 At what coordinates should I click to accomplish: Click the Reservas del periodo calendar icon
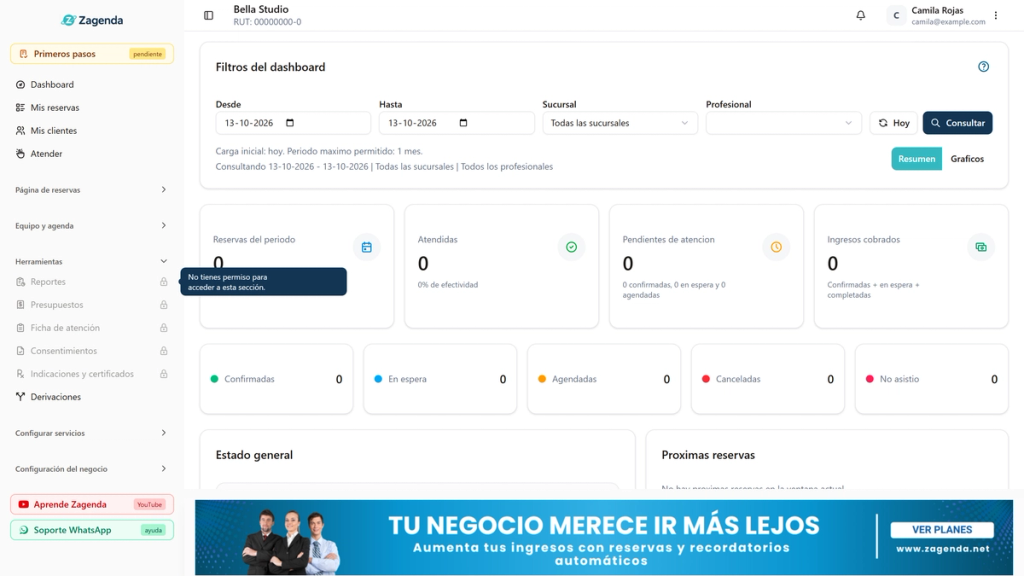(366, 247)
